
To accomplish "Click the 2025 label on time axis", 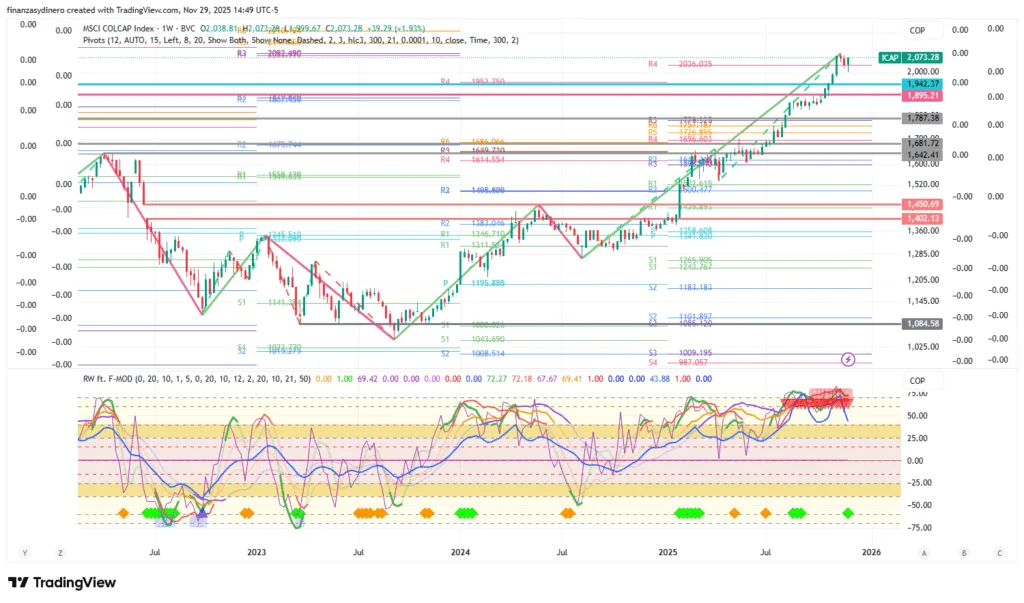I will point(668,552).
